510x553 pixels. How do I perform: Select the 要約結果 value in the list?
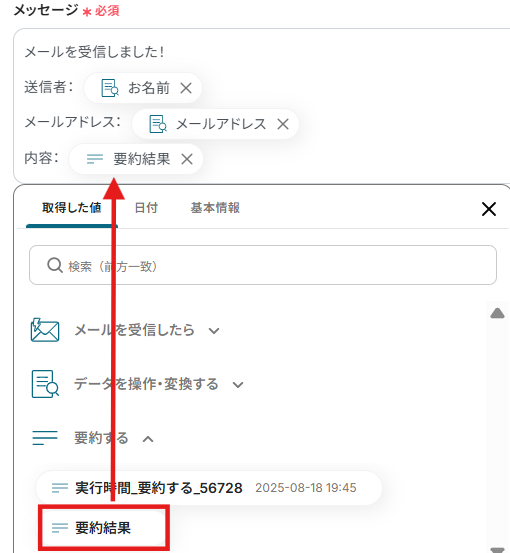click(104, 528)
